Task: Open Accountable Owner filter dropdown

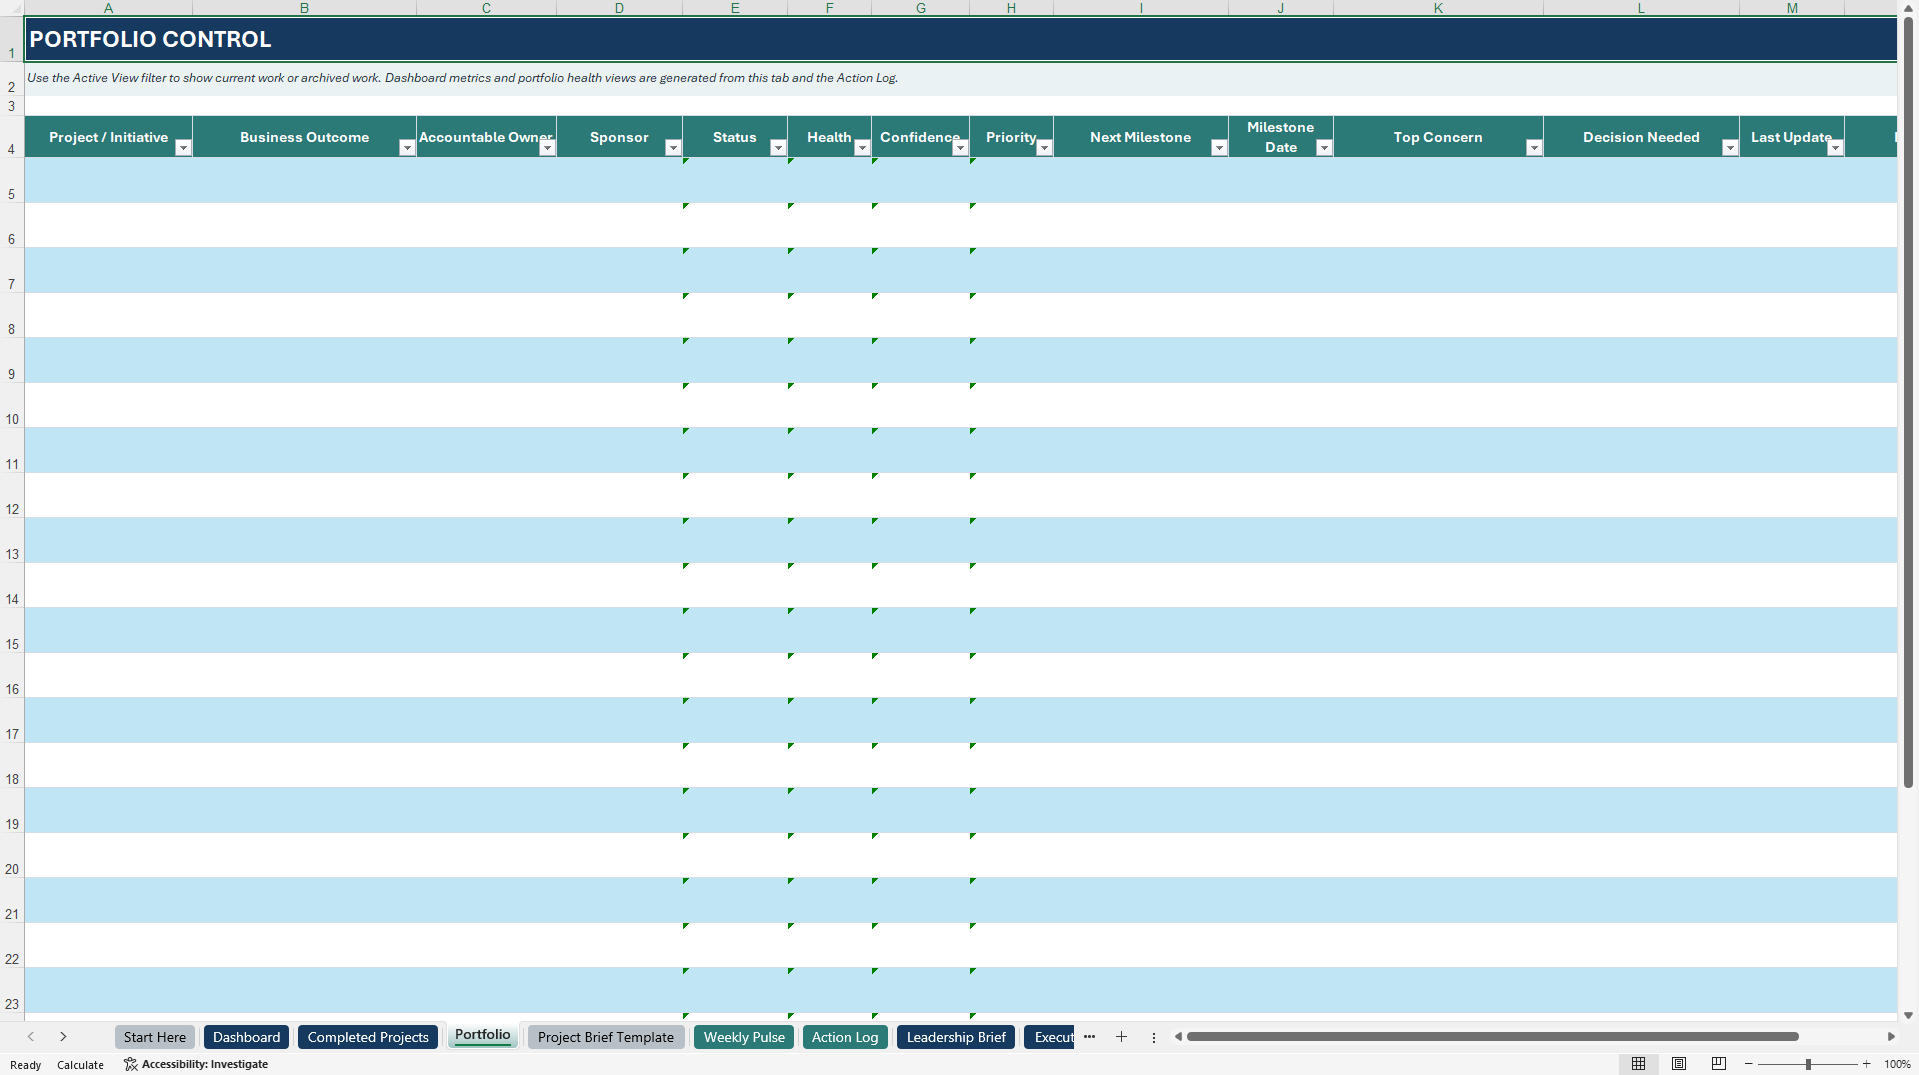Action: pyautogui.click(x=547, y=148)
